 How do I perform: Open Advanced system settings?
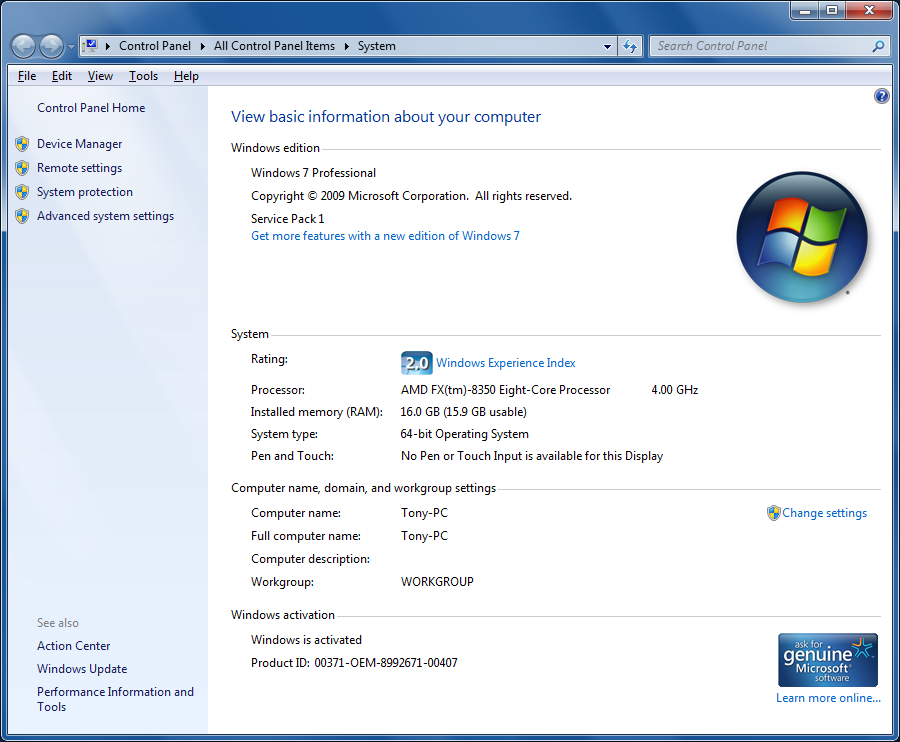click(106, 216)
